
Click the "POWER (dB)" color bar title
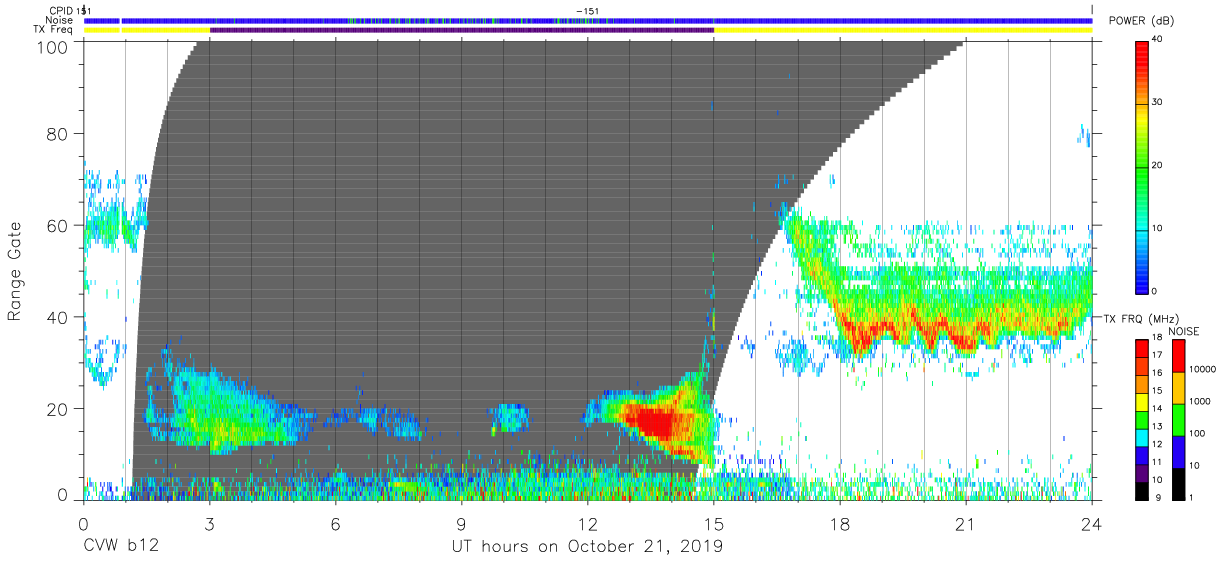(1140, 21)
